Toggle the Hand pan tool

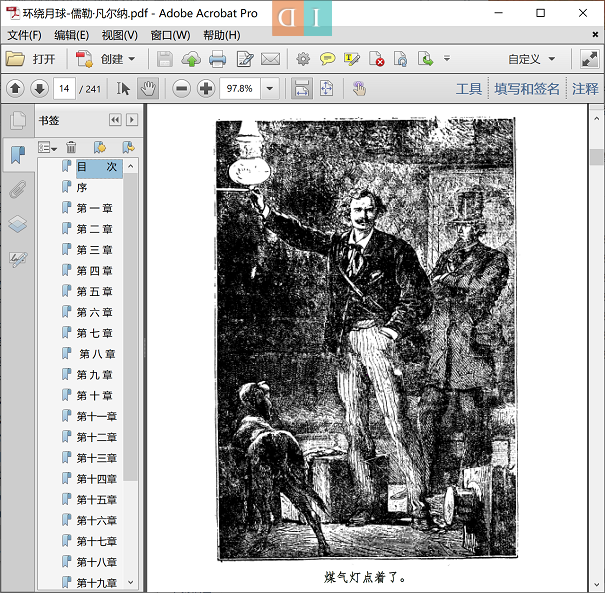coord(148,89)
